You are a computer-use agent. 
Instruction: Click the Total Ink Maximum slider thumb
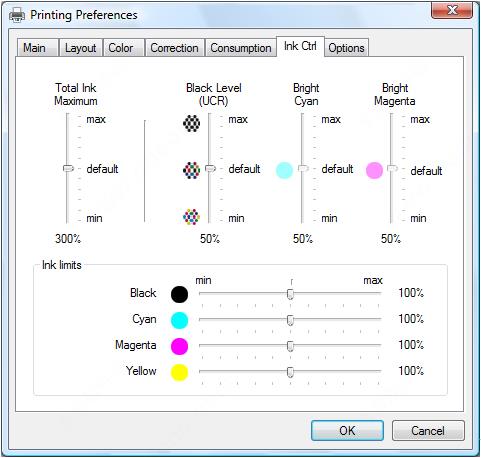coord(68,168)
